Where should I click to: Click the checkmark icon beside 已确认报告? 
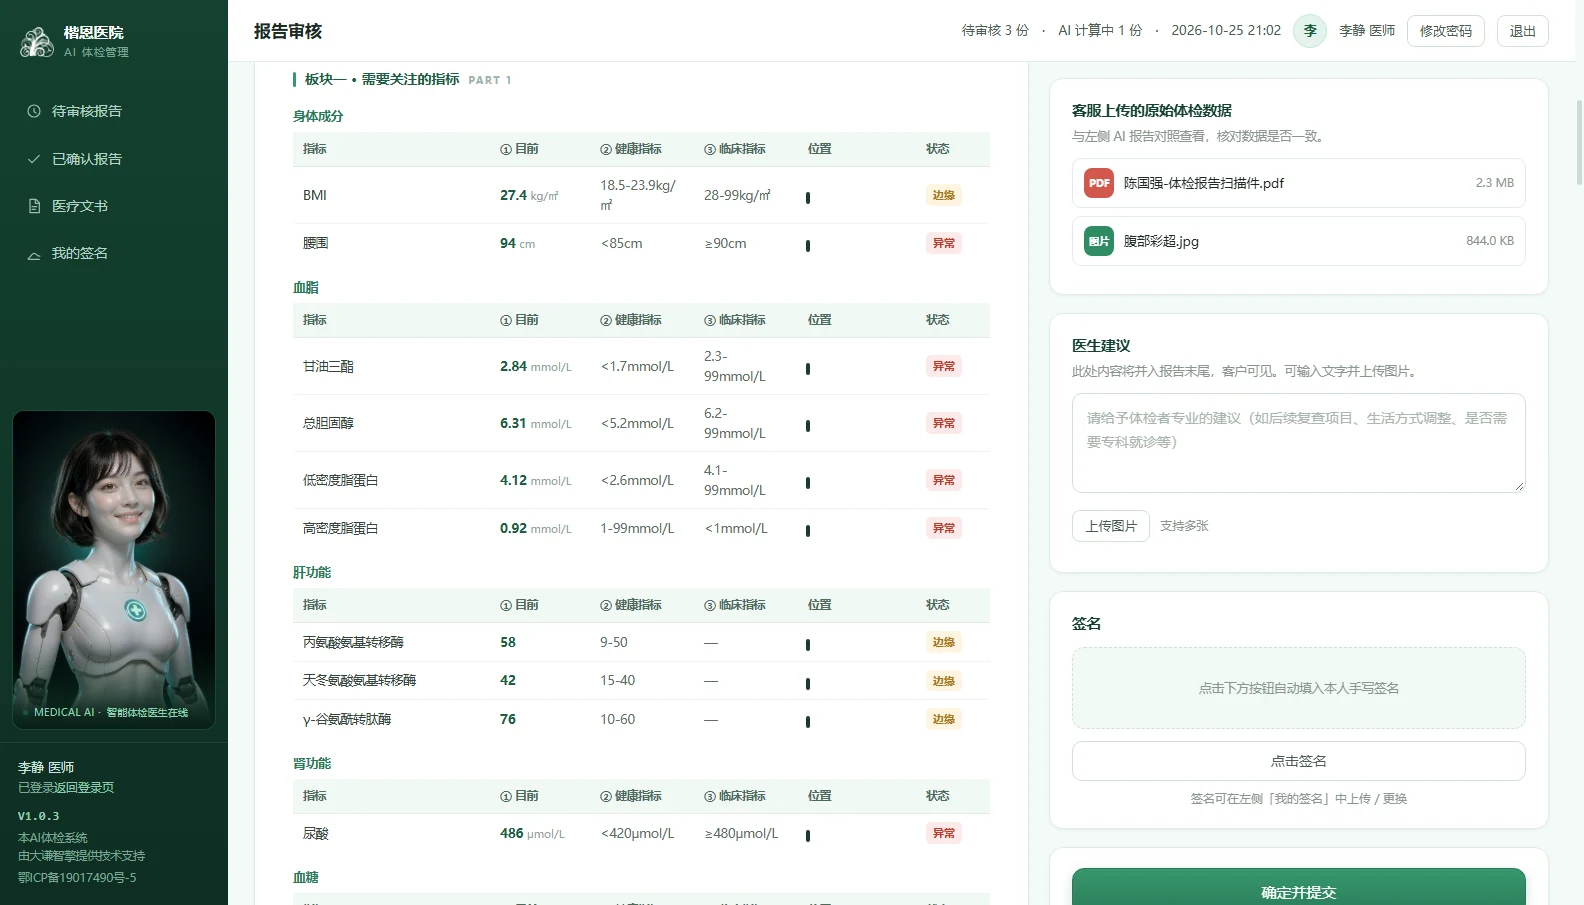(x=34, y=159)
